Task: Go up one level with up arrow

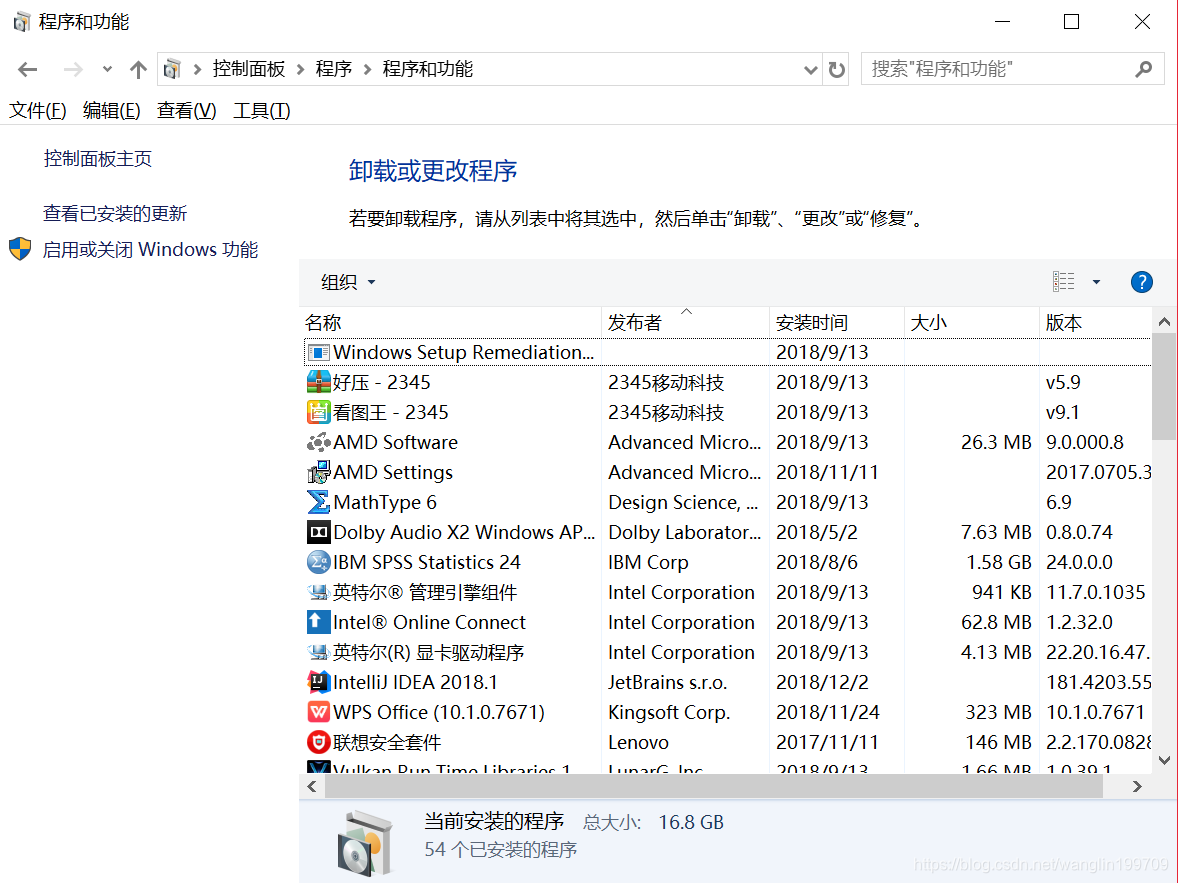Action: [137, 70]
